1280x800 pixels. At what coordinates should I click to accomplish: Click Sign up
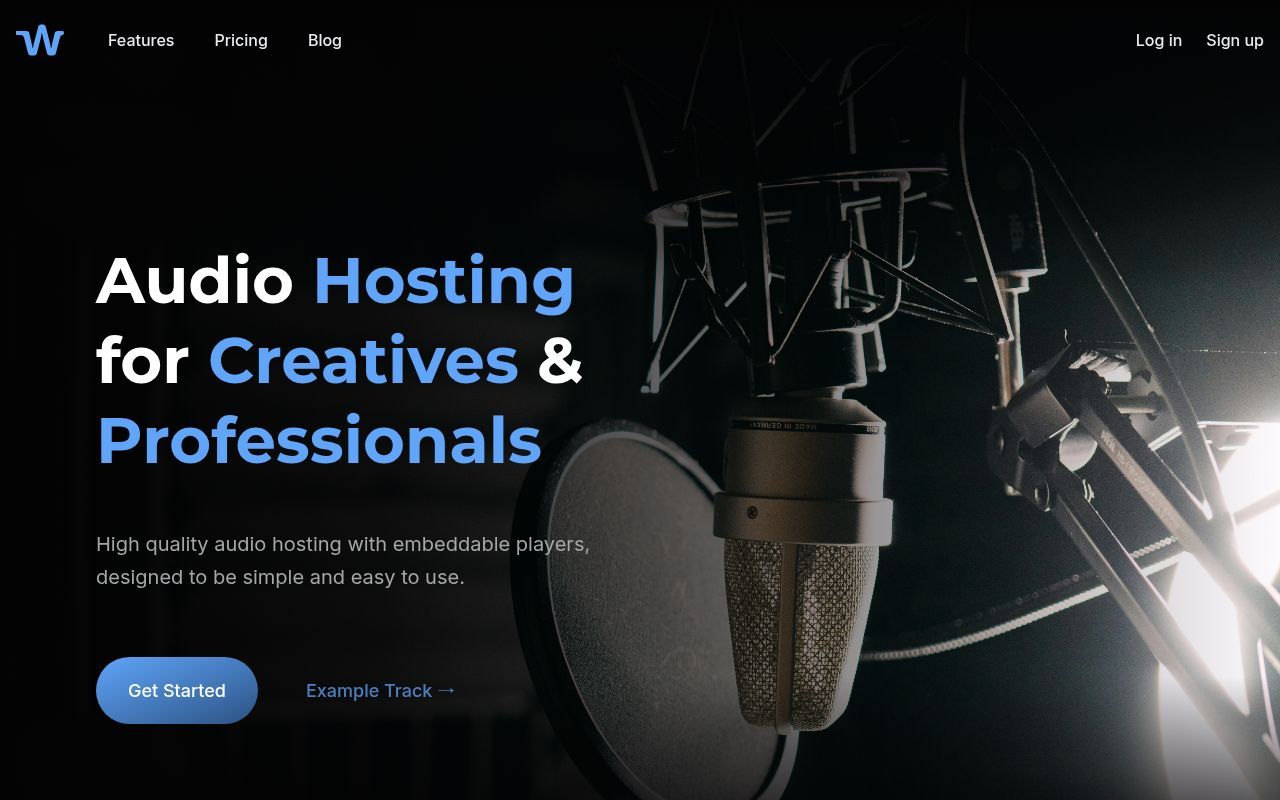[x=1235, y=40]
